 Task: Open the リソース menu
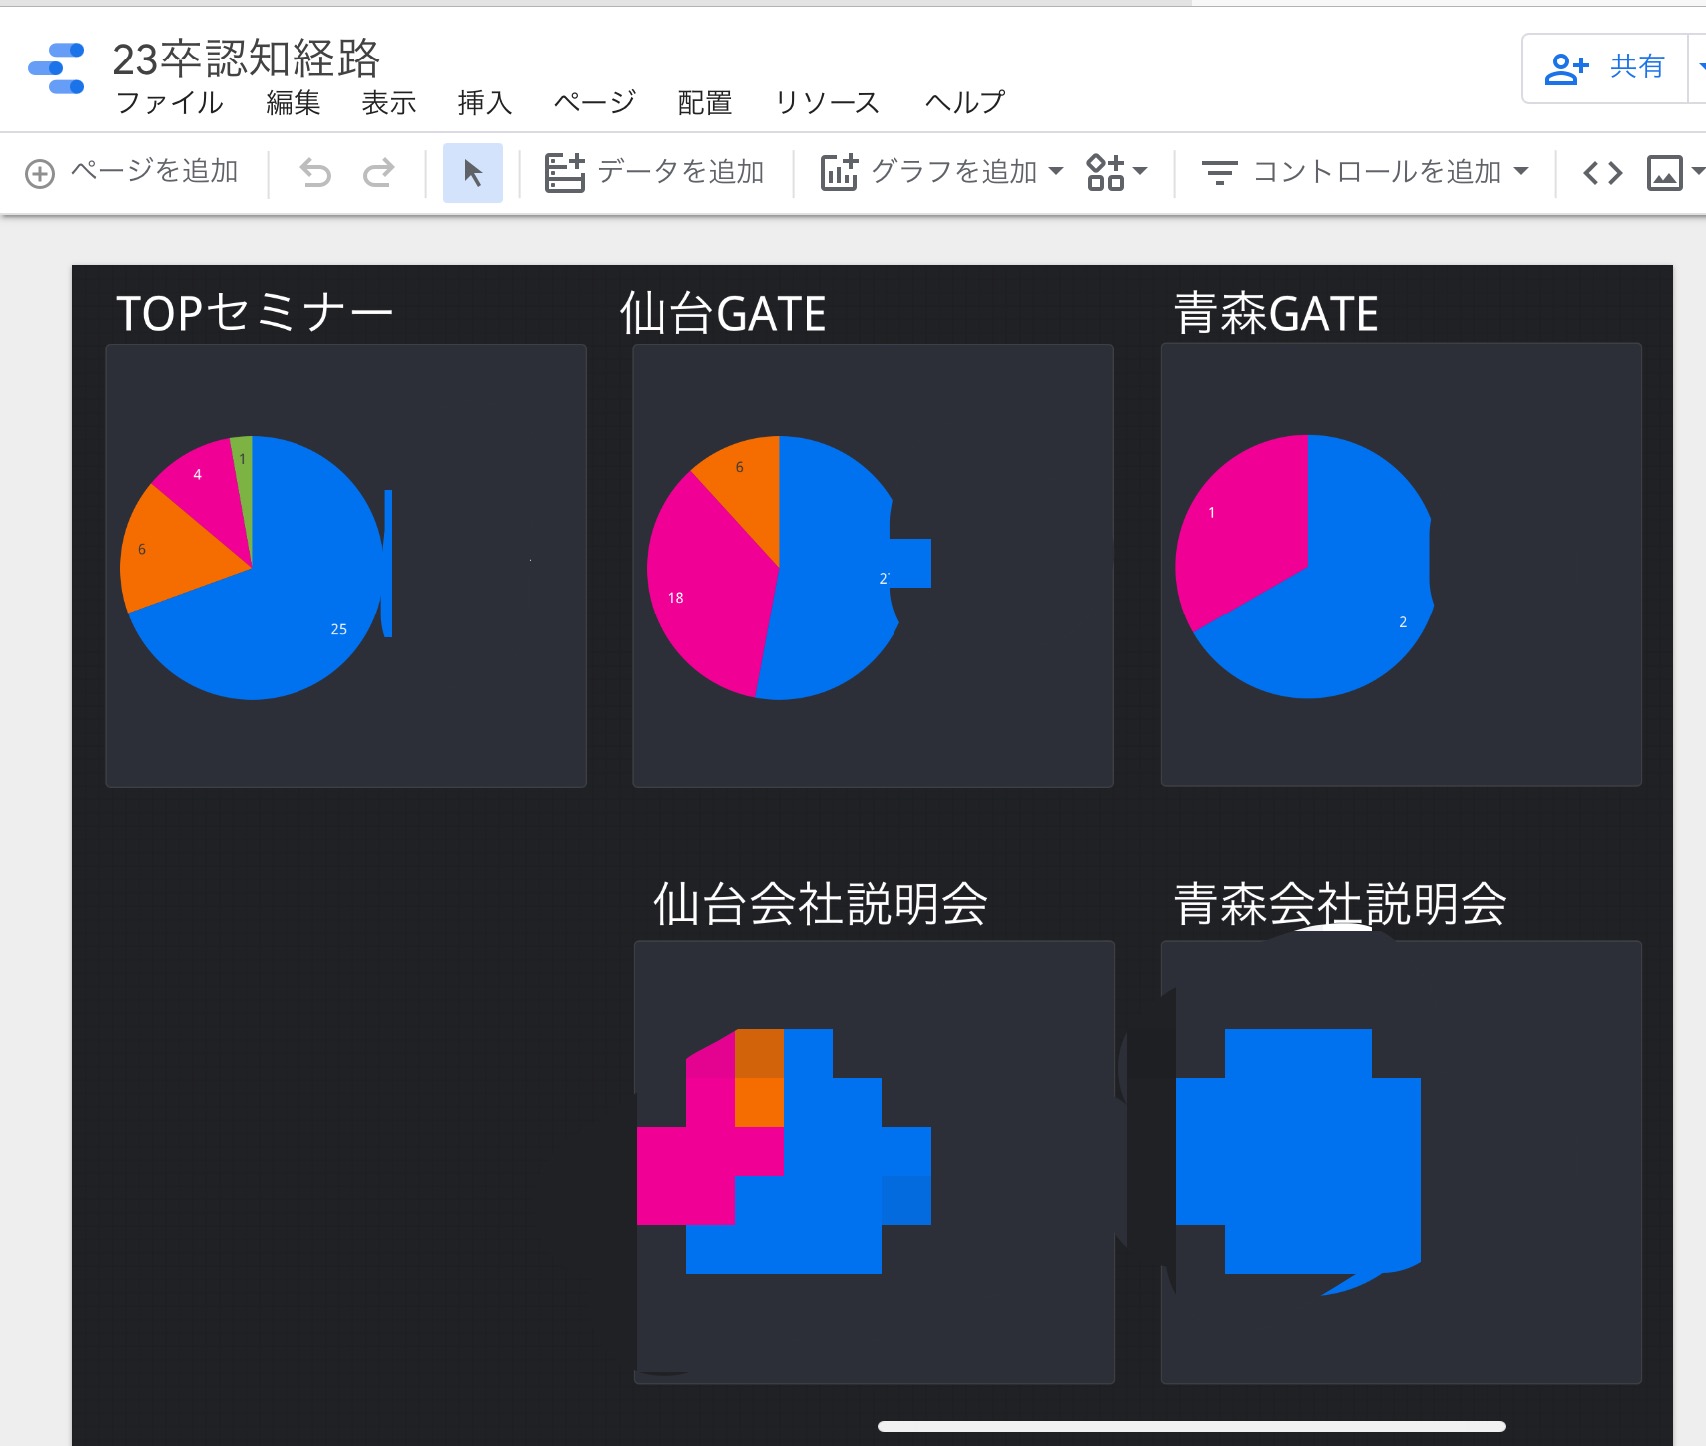(x=827, y=102)
